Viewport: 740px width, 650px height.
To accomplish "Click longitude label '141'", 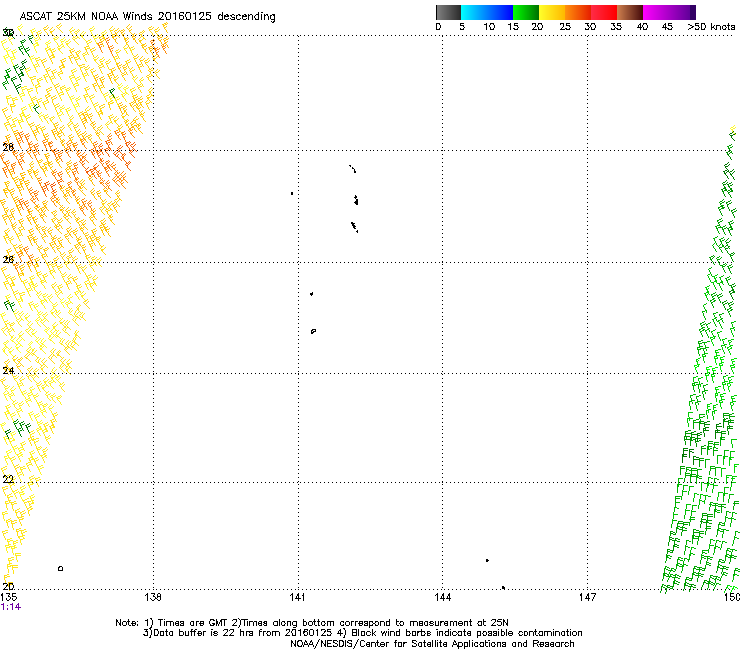I will [x=297, y=597].
